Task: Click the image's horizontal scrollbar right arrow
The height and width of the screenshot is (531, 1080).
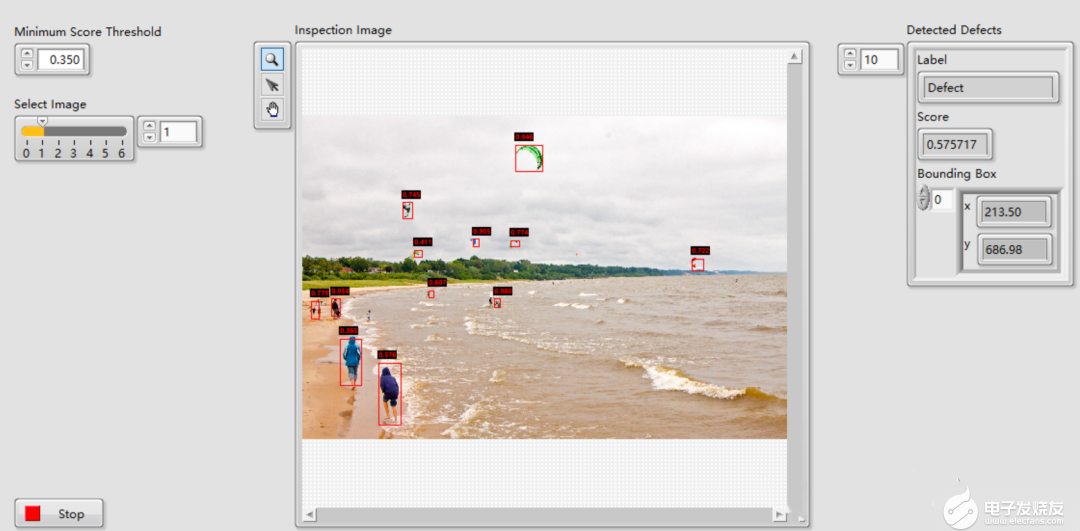Action: pyautogui.click(x=778, y=515)
